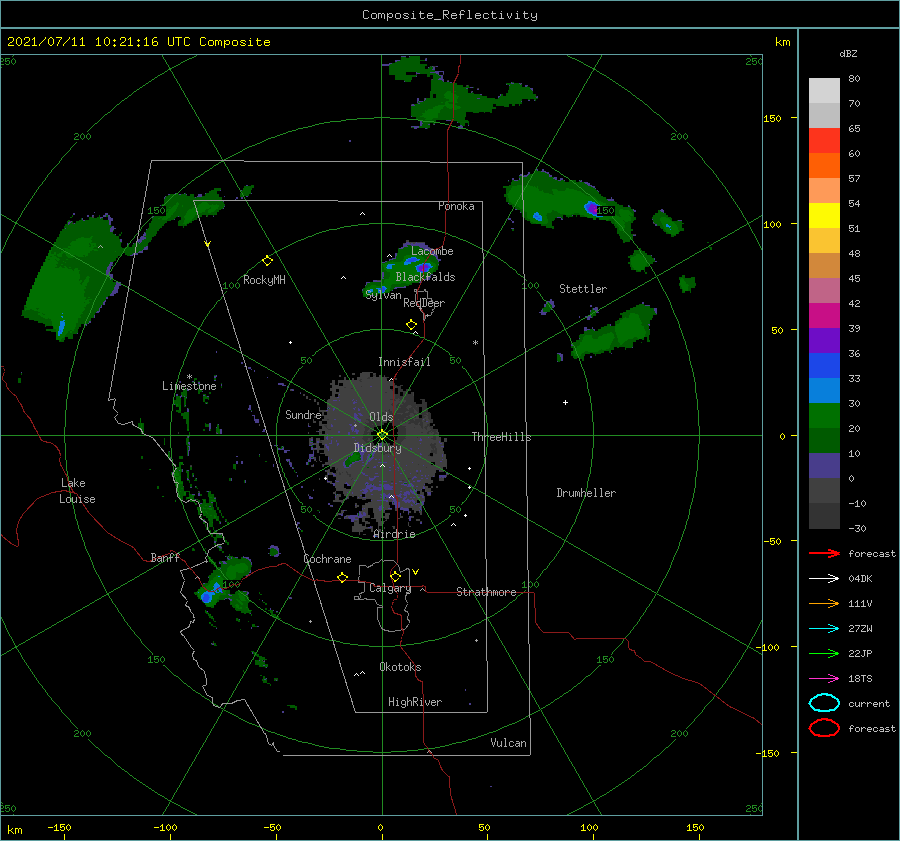Screen dimensions: 900x841
Task: Click the 30 dBZ light blue color swatch
Action: pos(824,390)
